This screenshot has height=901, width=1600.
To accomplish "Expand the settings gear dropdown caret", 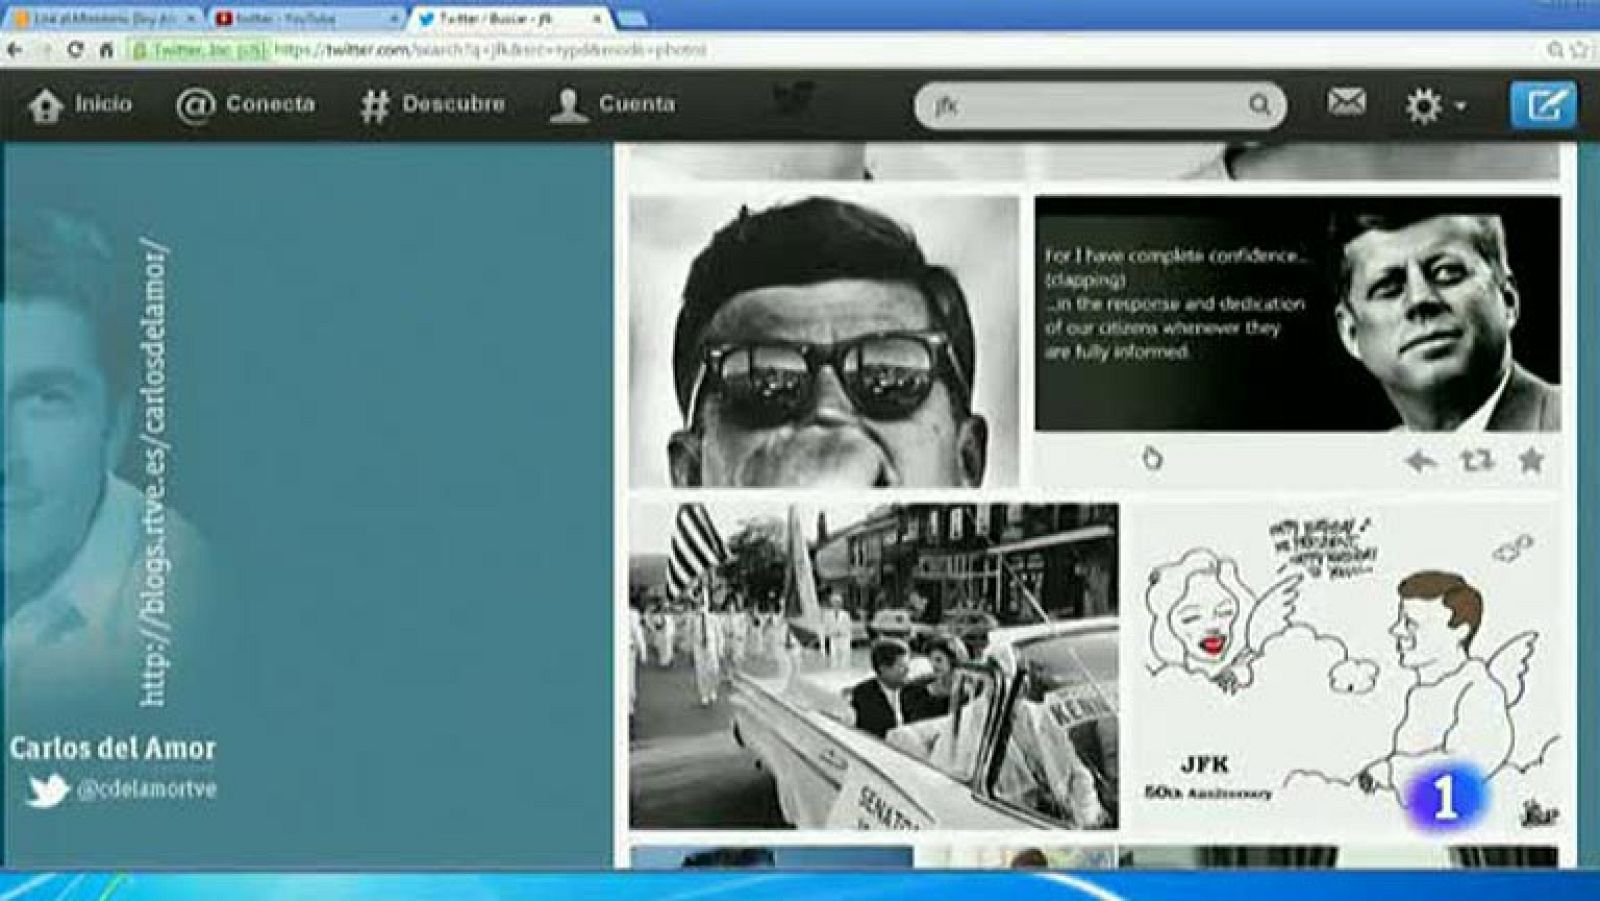I will (x=1460, y=107).
